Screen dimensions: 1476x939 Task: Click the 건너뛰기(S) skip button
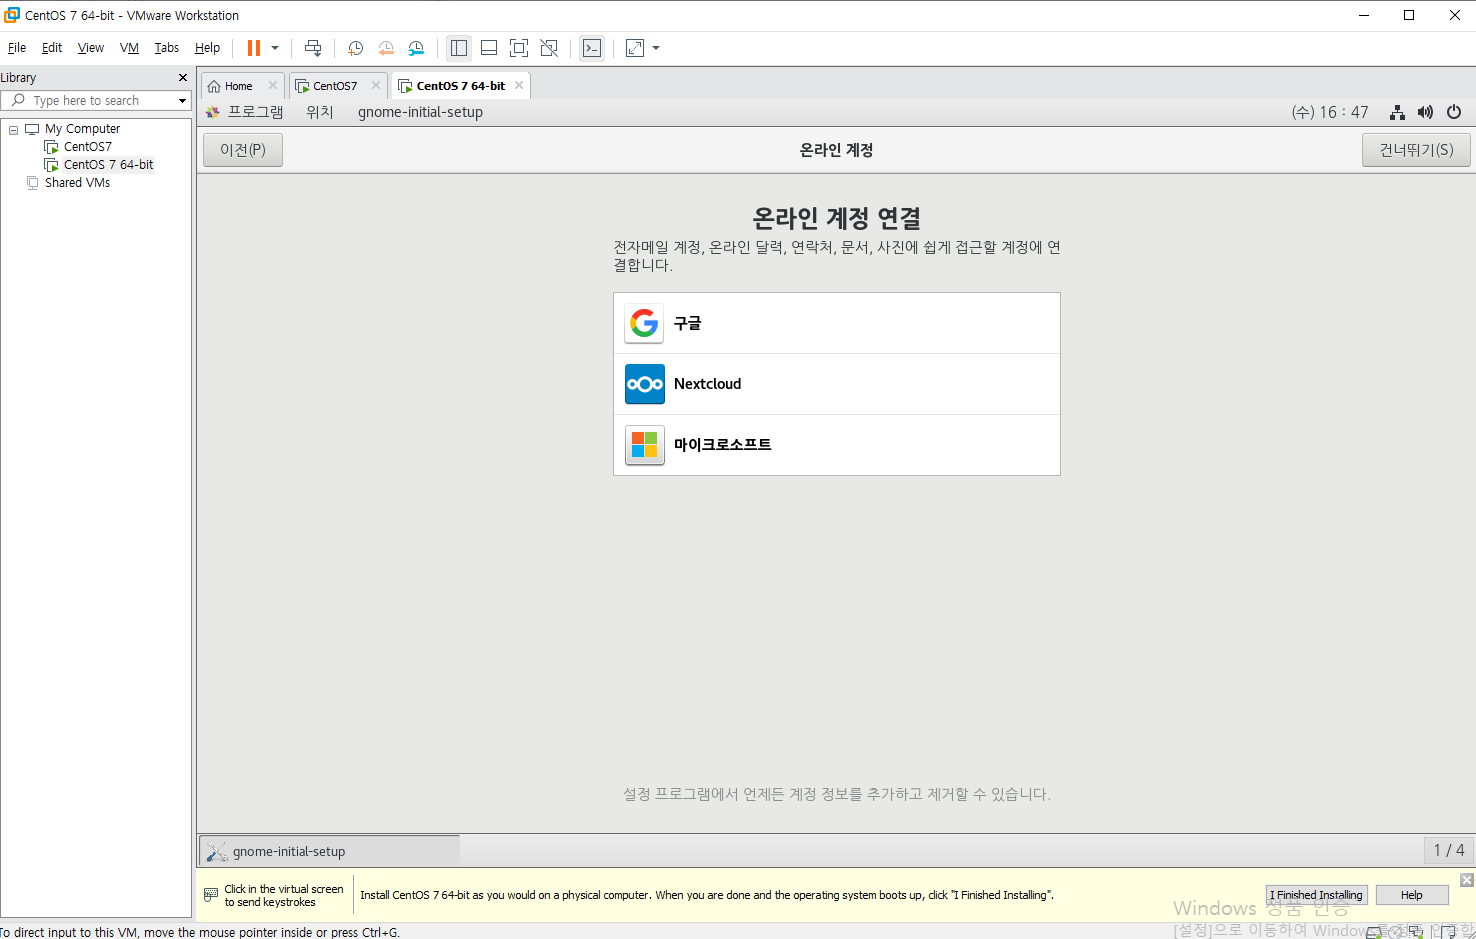click(1416, 150)
